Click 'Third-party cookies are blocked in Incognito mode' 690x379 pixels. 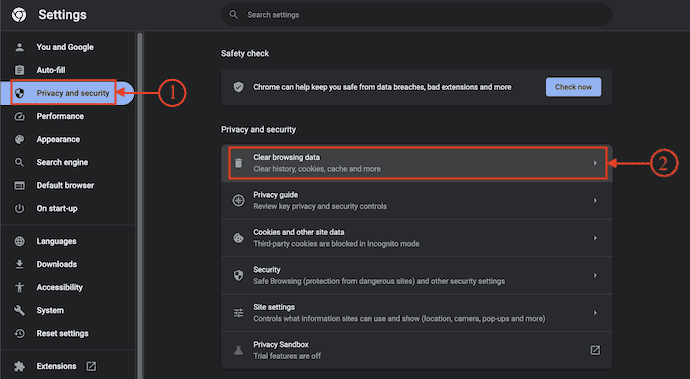click(x=336, y=244)
